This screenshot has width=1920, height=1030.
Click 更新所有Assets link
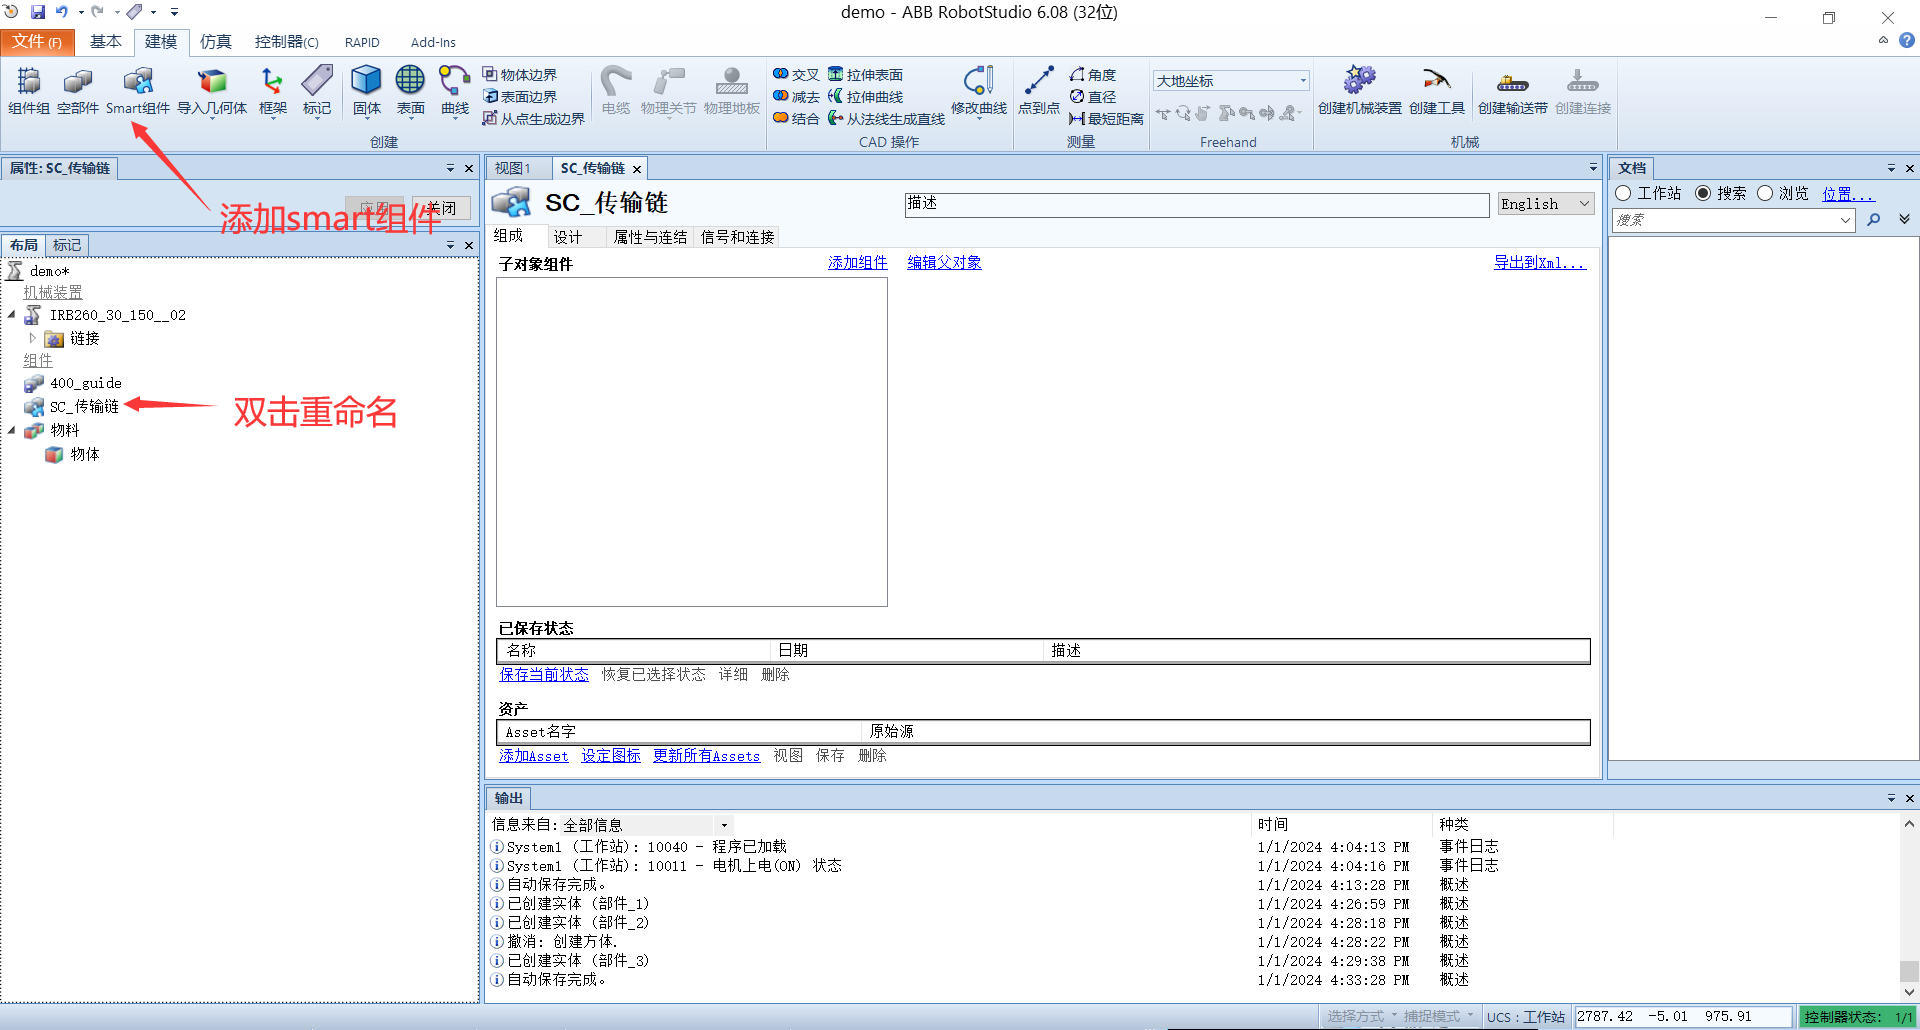click(x=707, y=756)
